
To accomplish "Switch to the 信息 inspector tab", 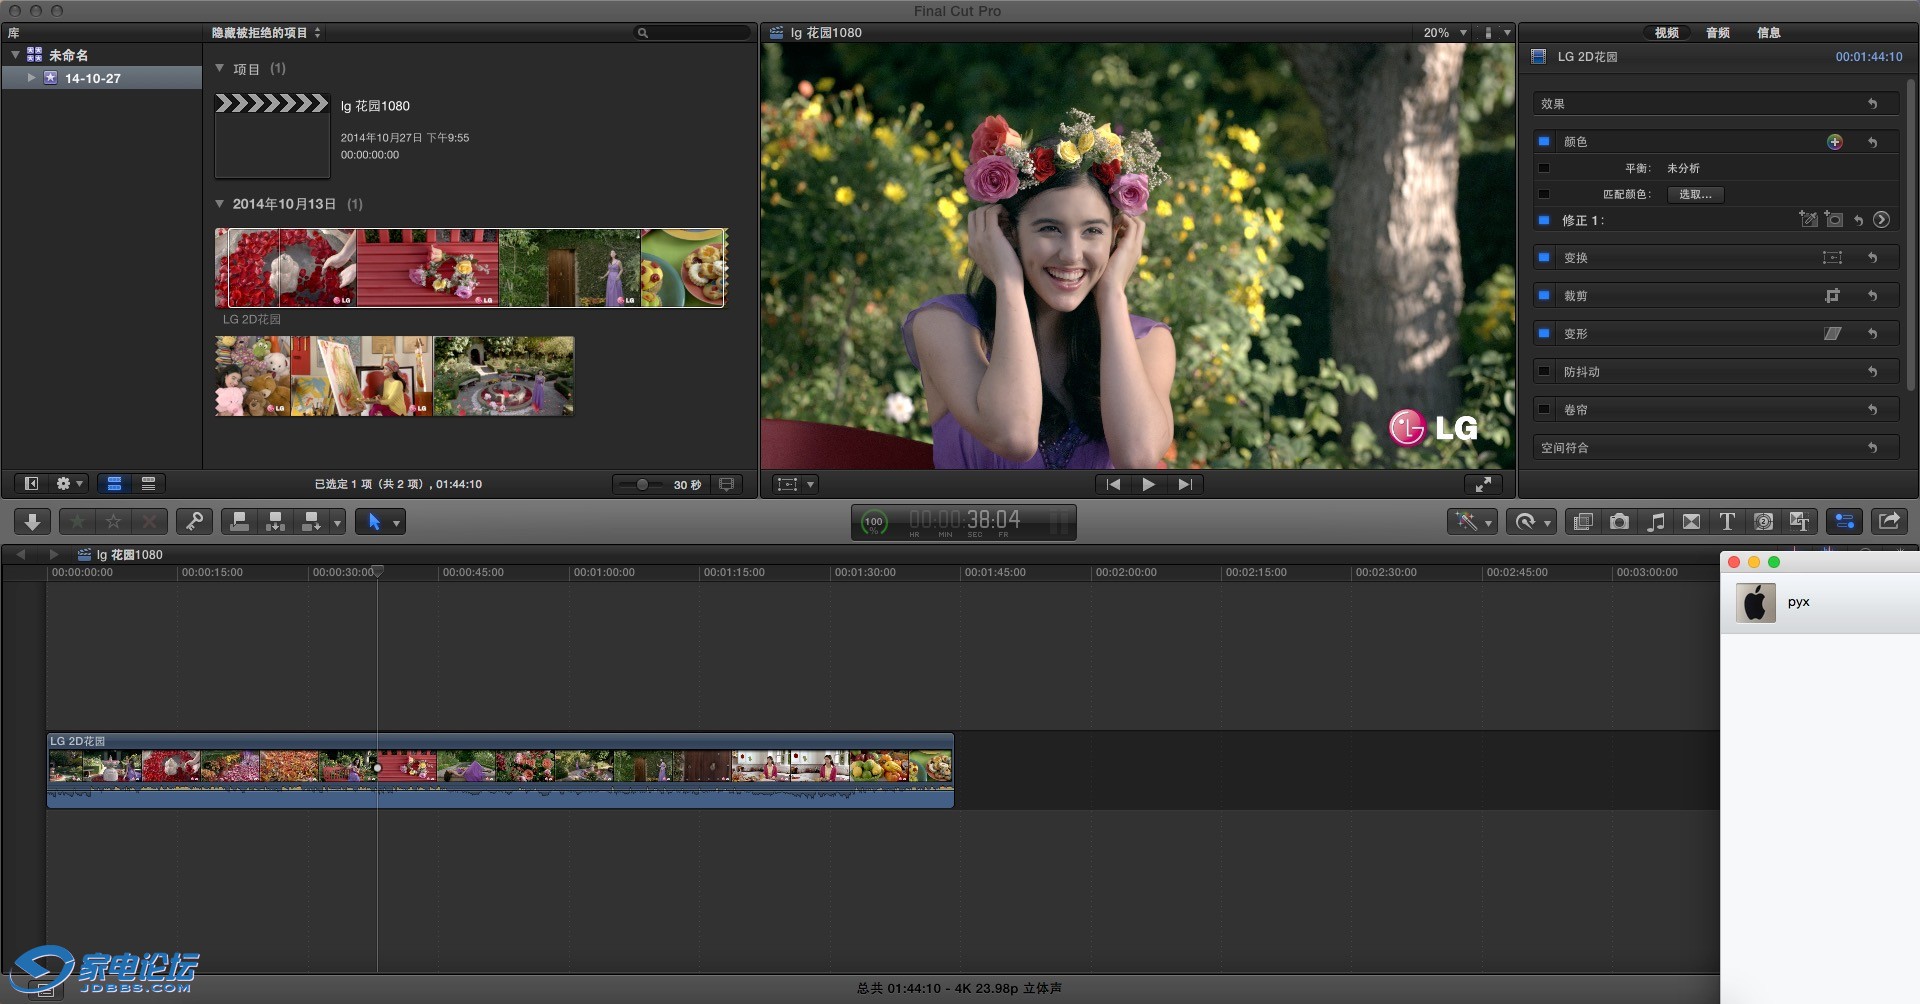I will tap(1769, 33).
